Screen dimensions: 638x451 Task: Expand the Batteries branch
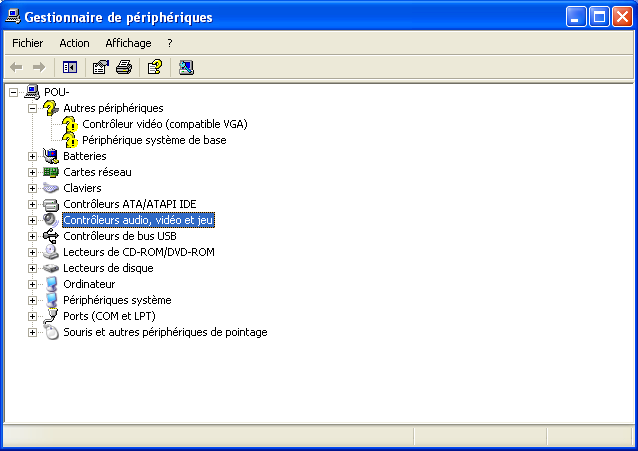(x=33, y=156)
